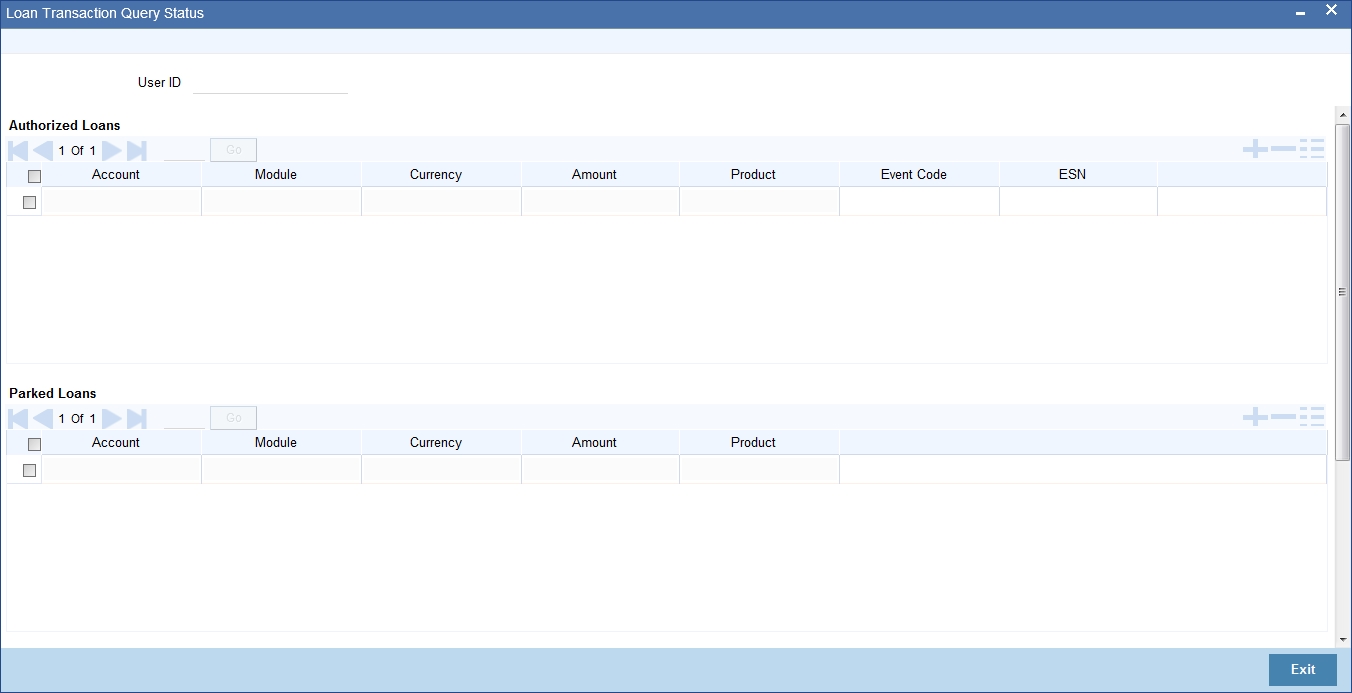Click ESN cell in Authorized Loans row
Viewport: 1352px width, 693px height.
point(1078,201)
